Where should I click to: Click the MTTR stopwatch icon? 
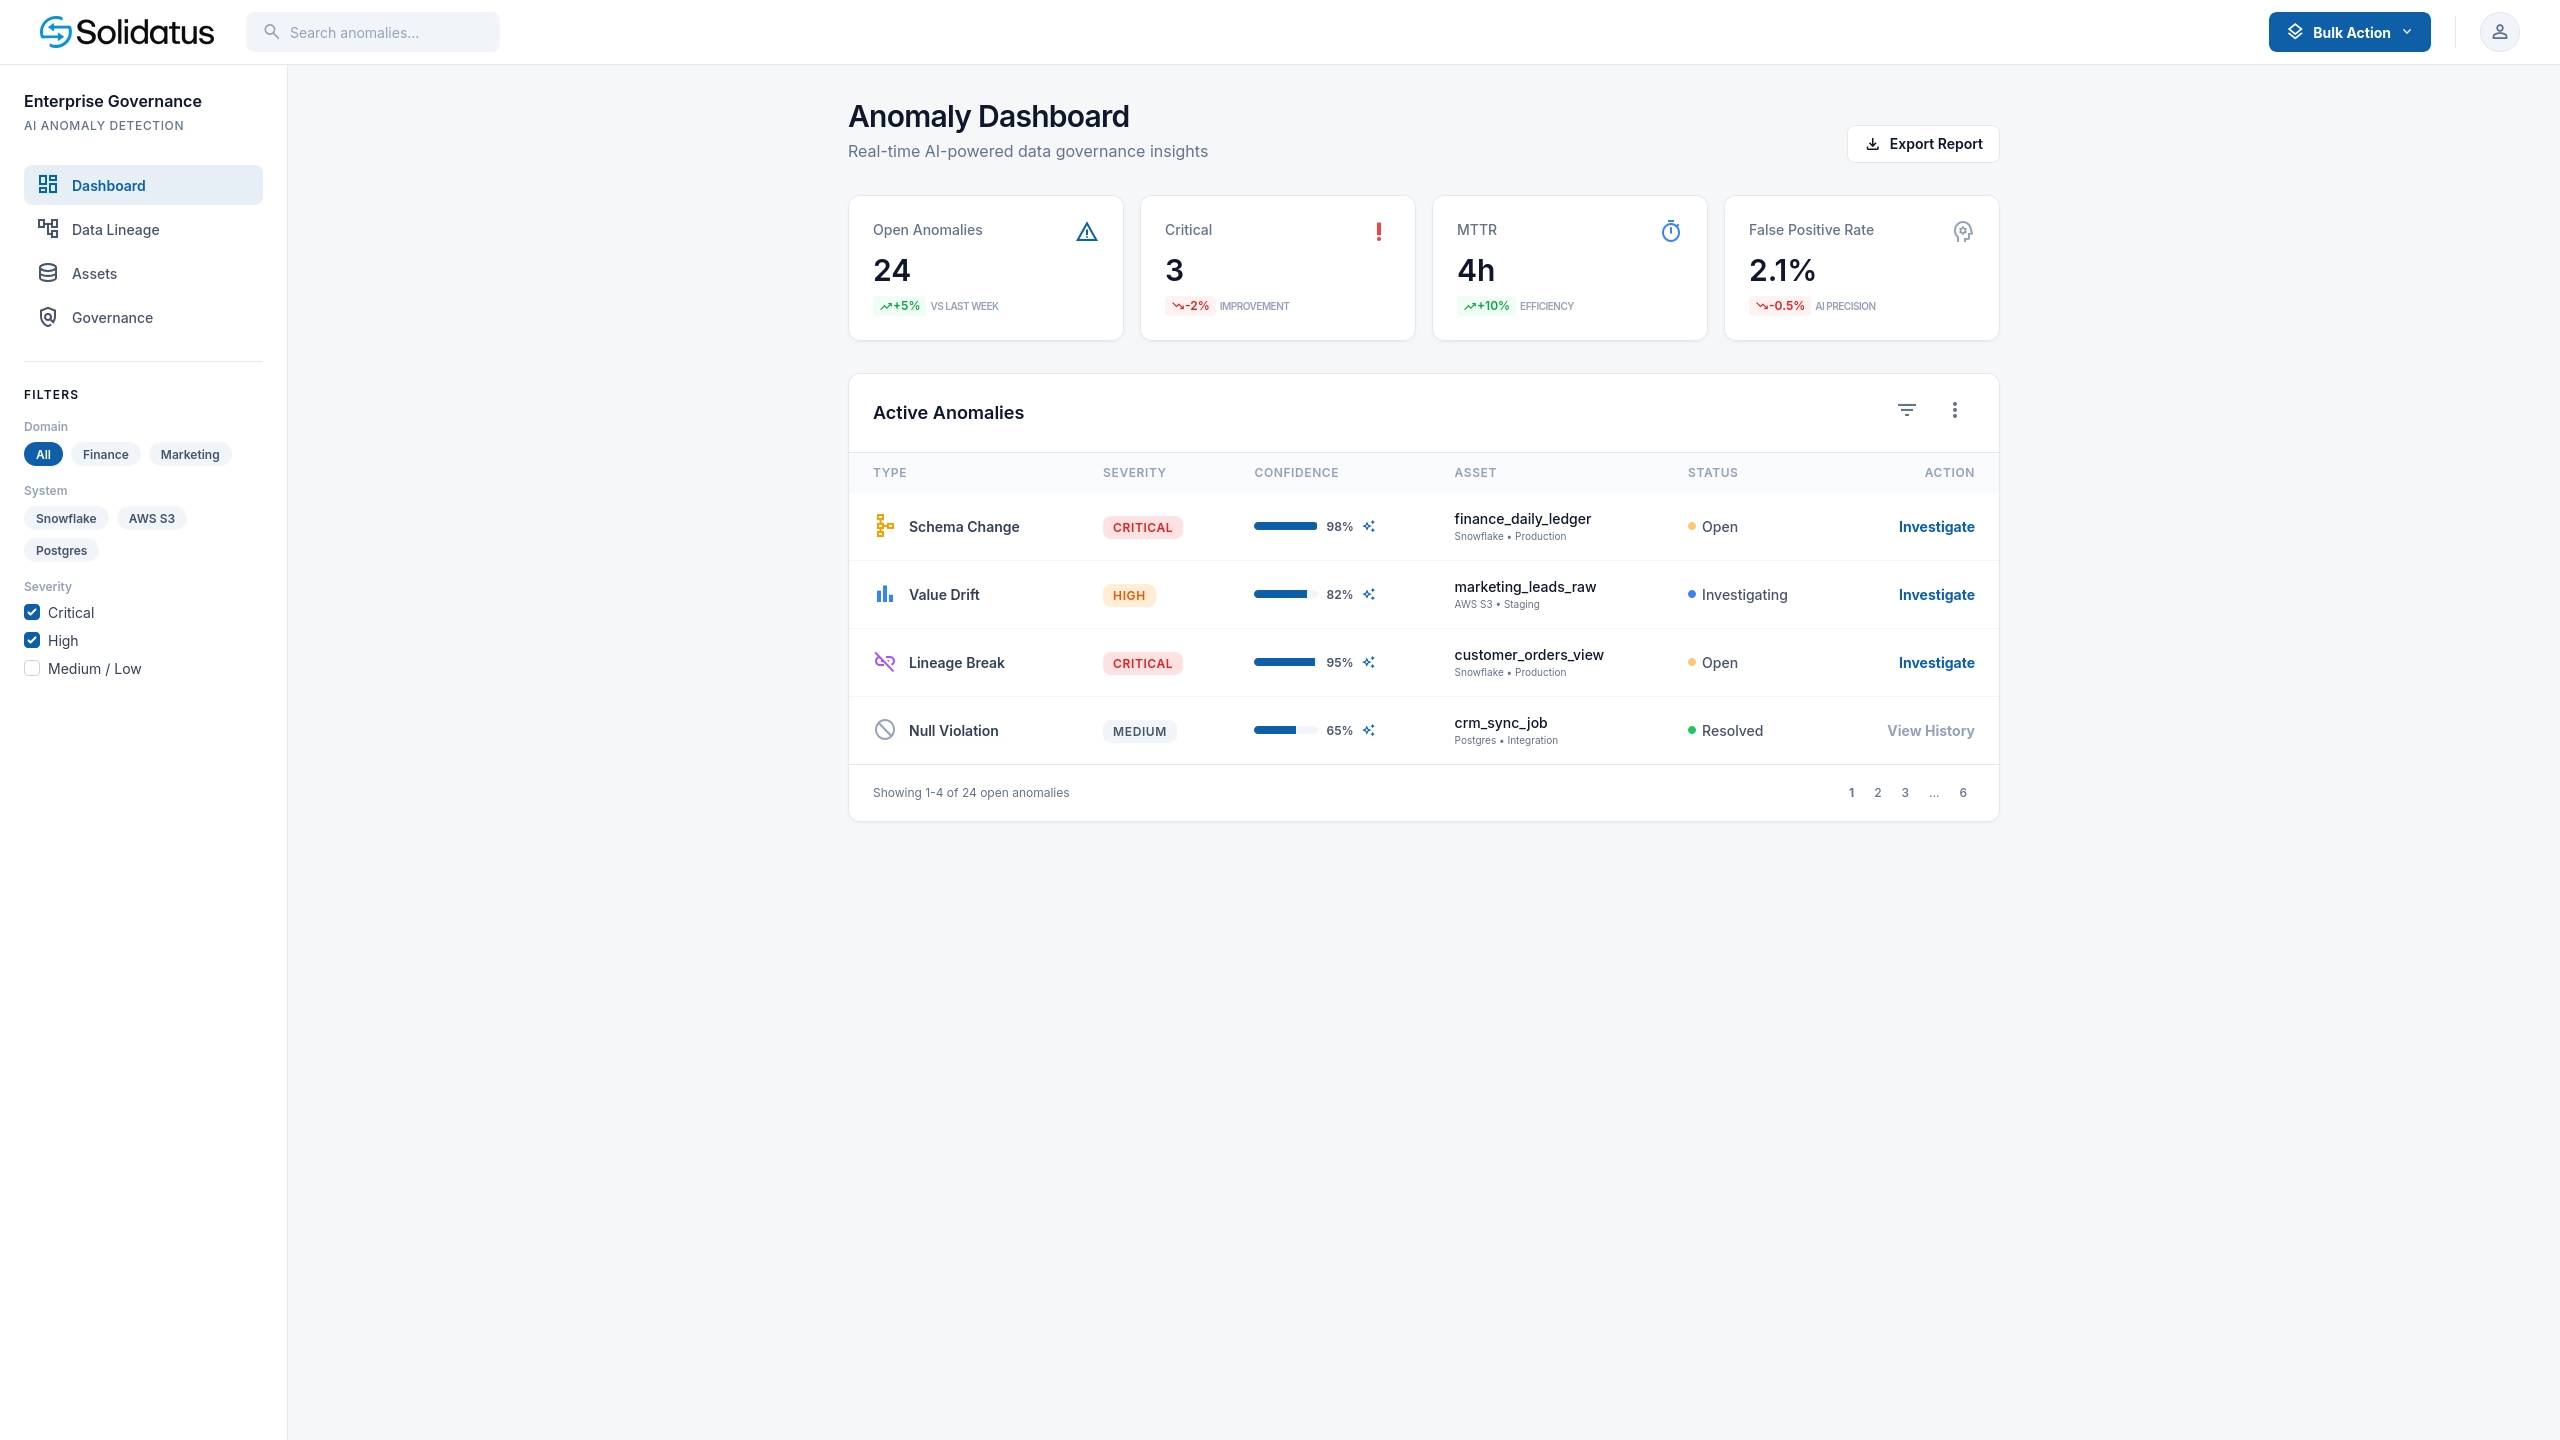(x=1671, y=231)
